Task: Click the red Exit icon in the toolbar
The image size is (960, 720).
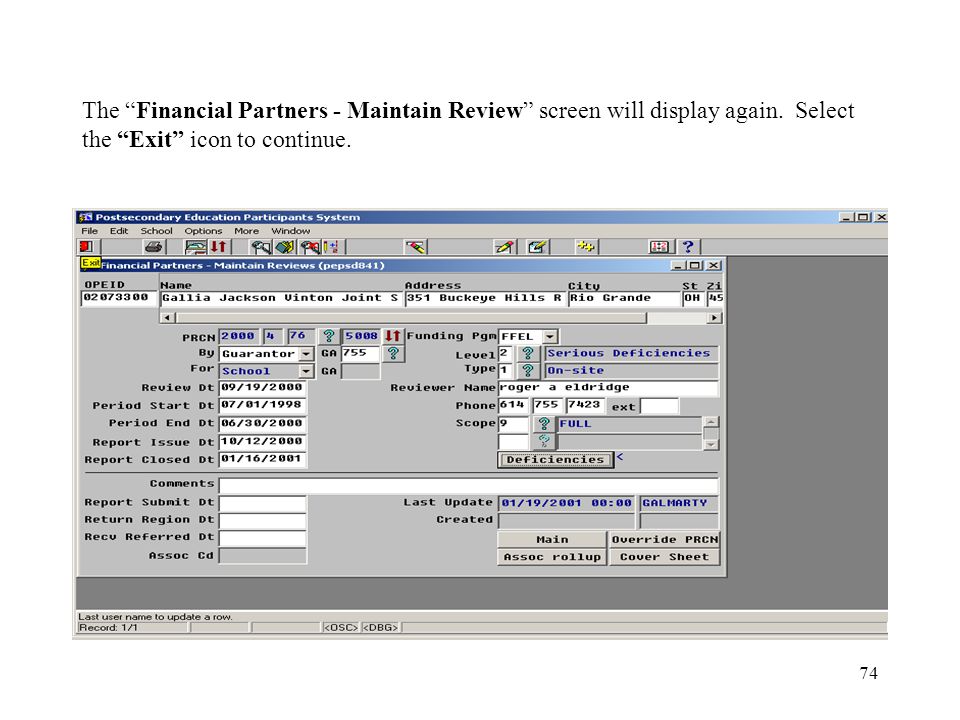Action: click(86, 247)
